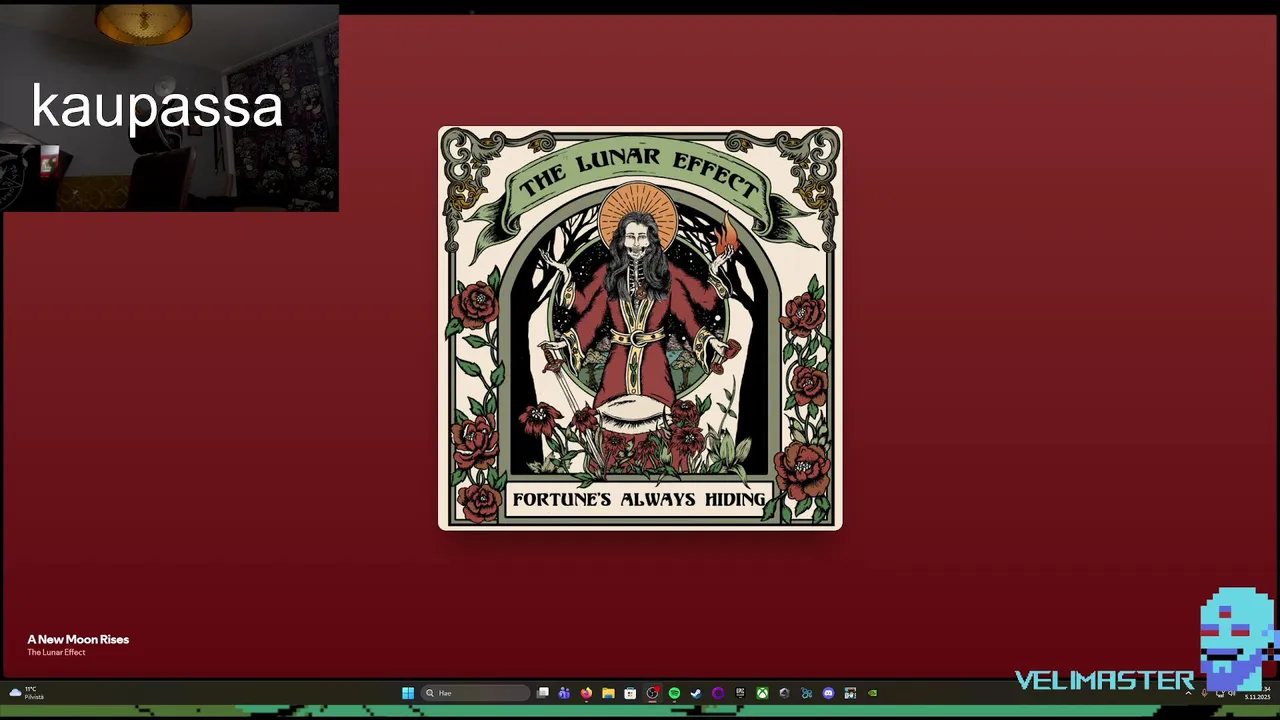The height and width of the screenshot is (720, 1280).
Task: Switch to OBS Studio in the taskbar
Action: tap(652, 693)
